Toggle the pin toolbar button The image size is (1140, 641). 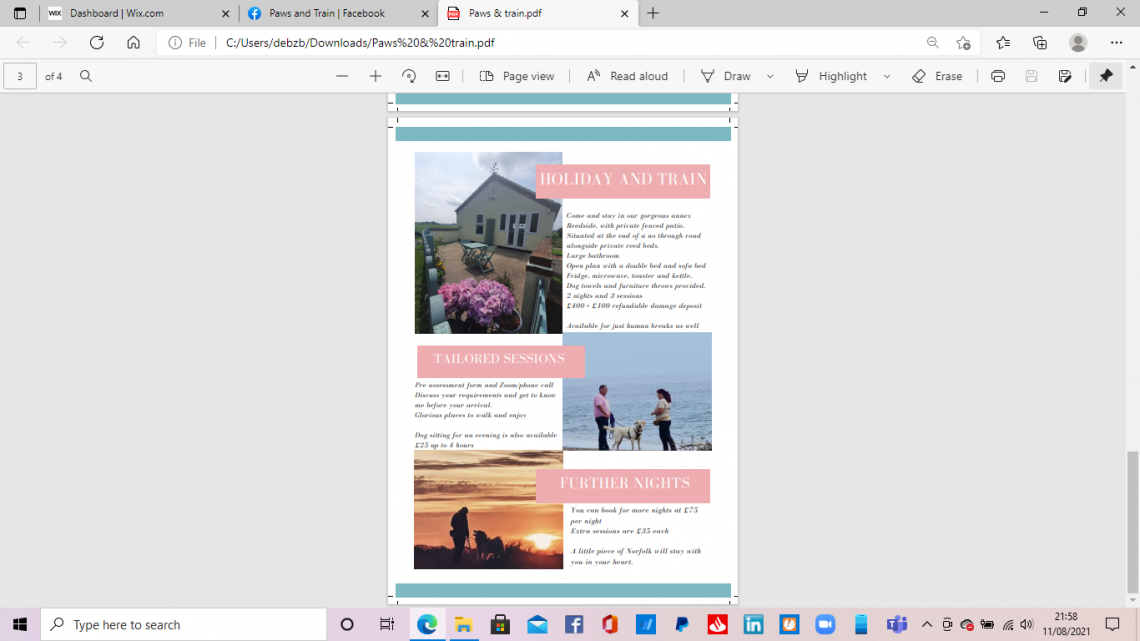pos(1105,76)
